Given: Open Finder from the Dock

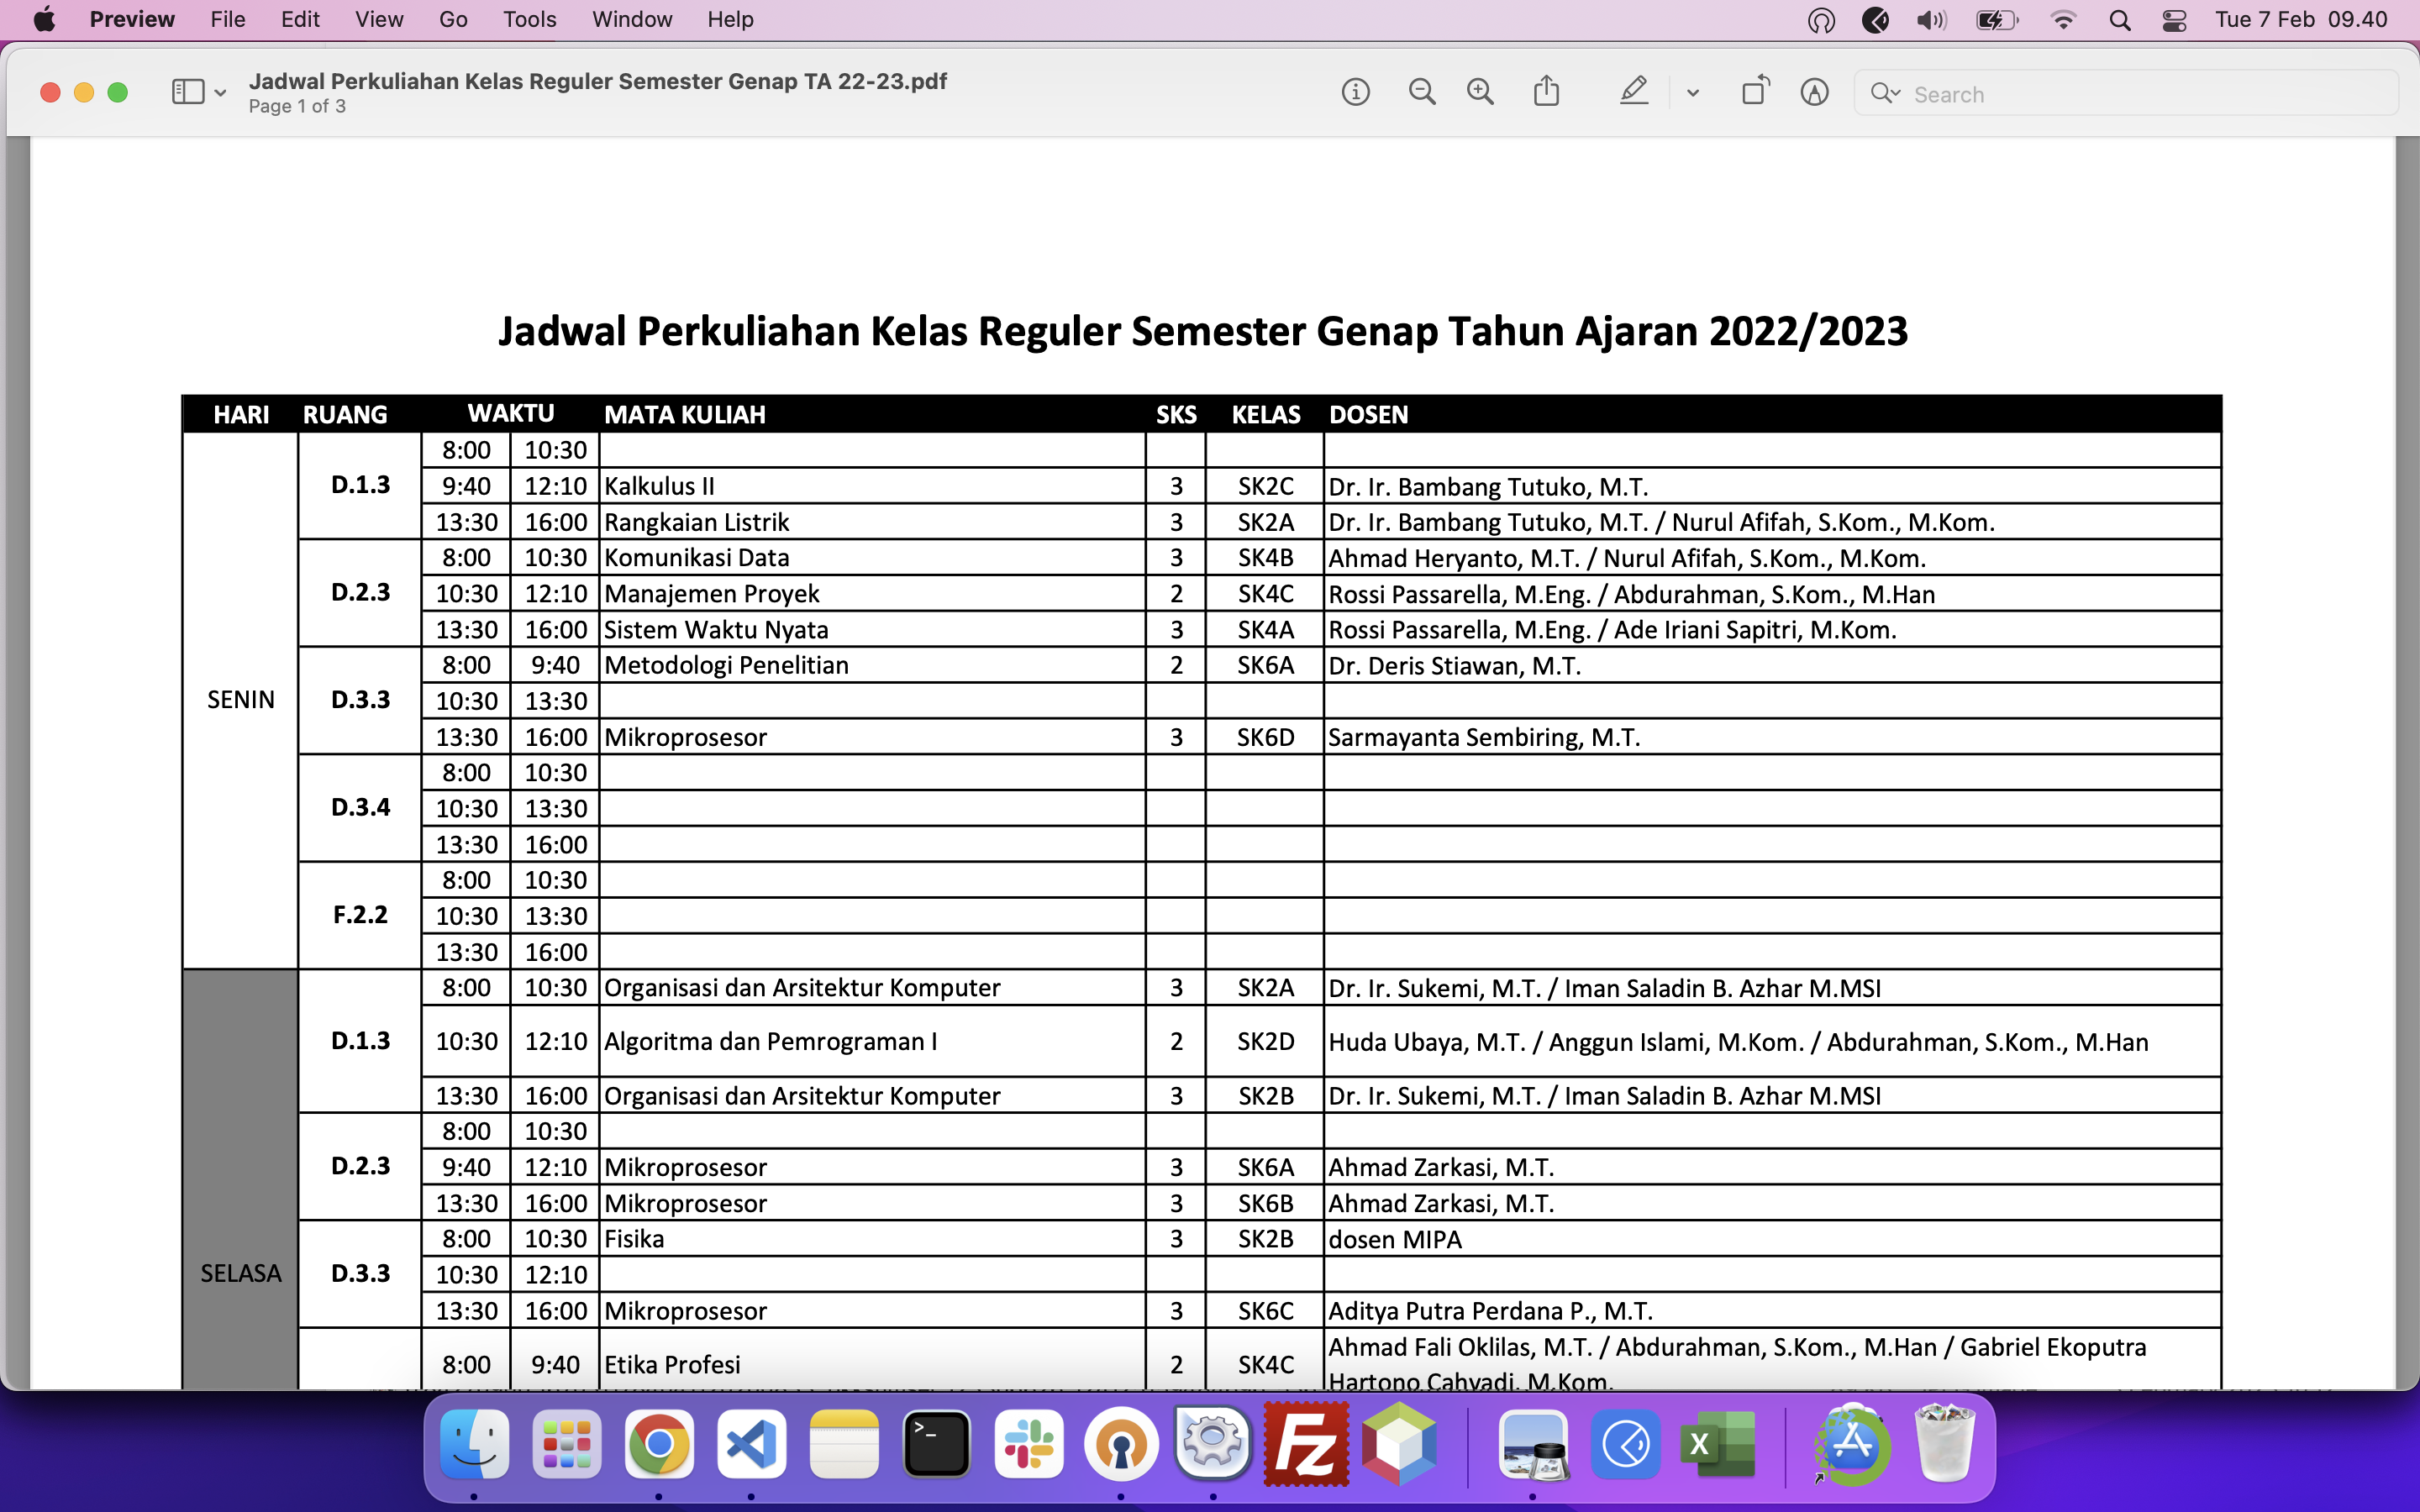Looking at the screenshot, I should [474, 1444].
